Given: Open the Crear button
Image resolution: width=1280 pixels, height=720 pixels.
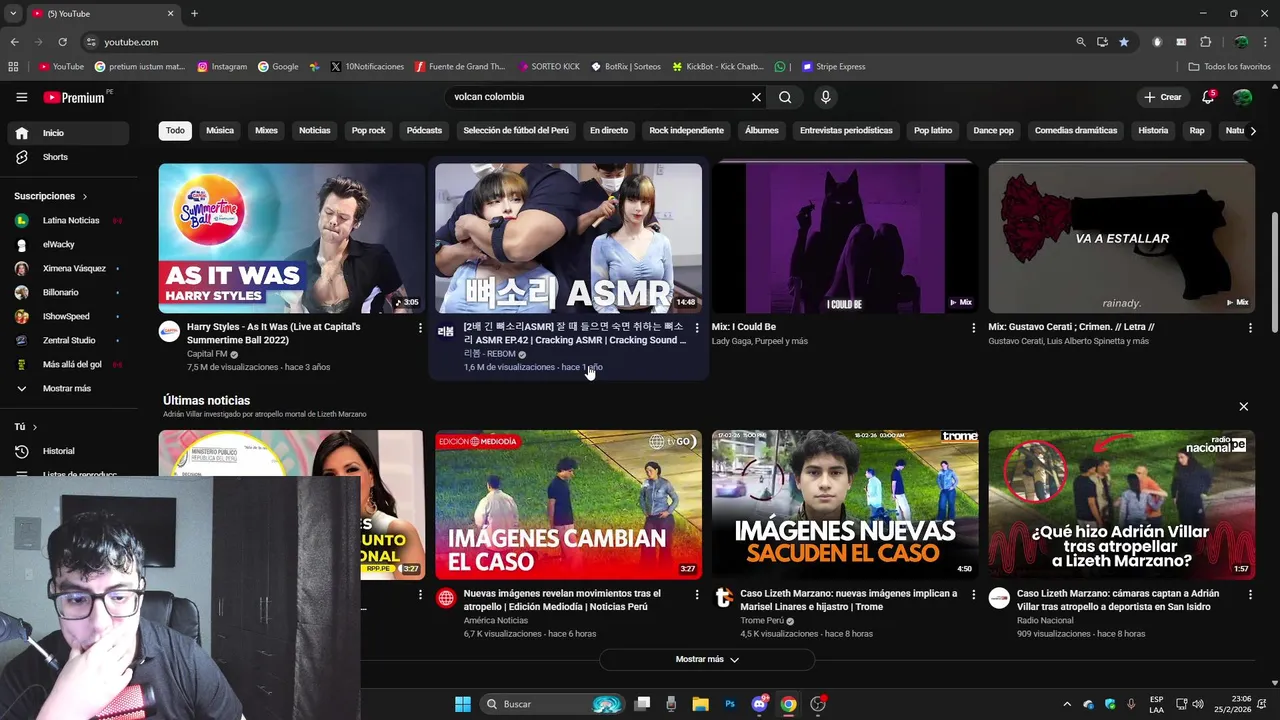Looking at the screenshot, I should (1162, 97).
